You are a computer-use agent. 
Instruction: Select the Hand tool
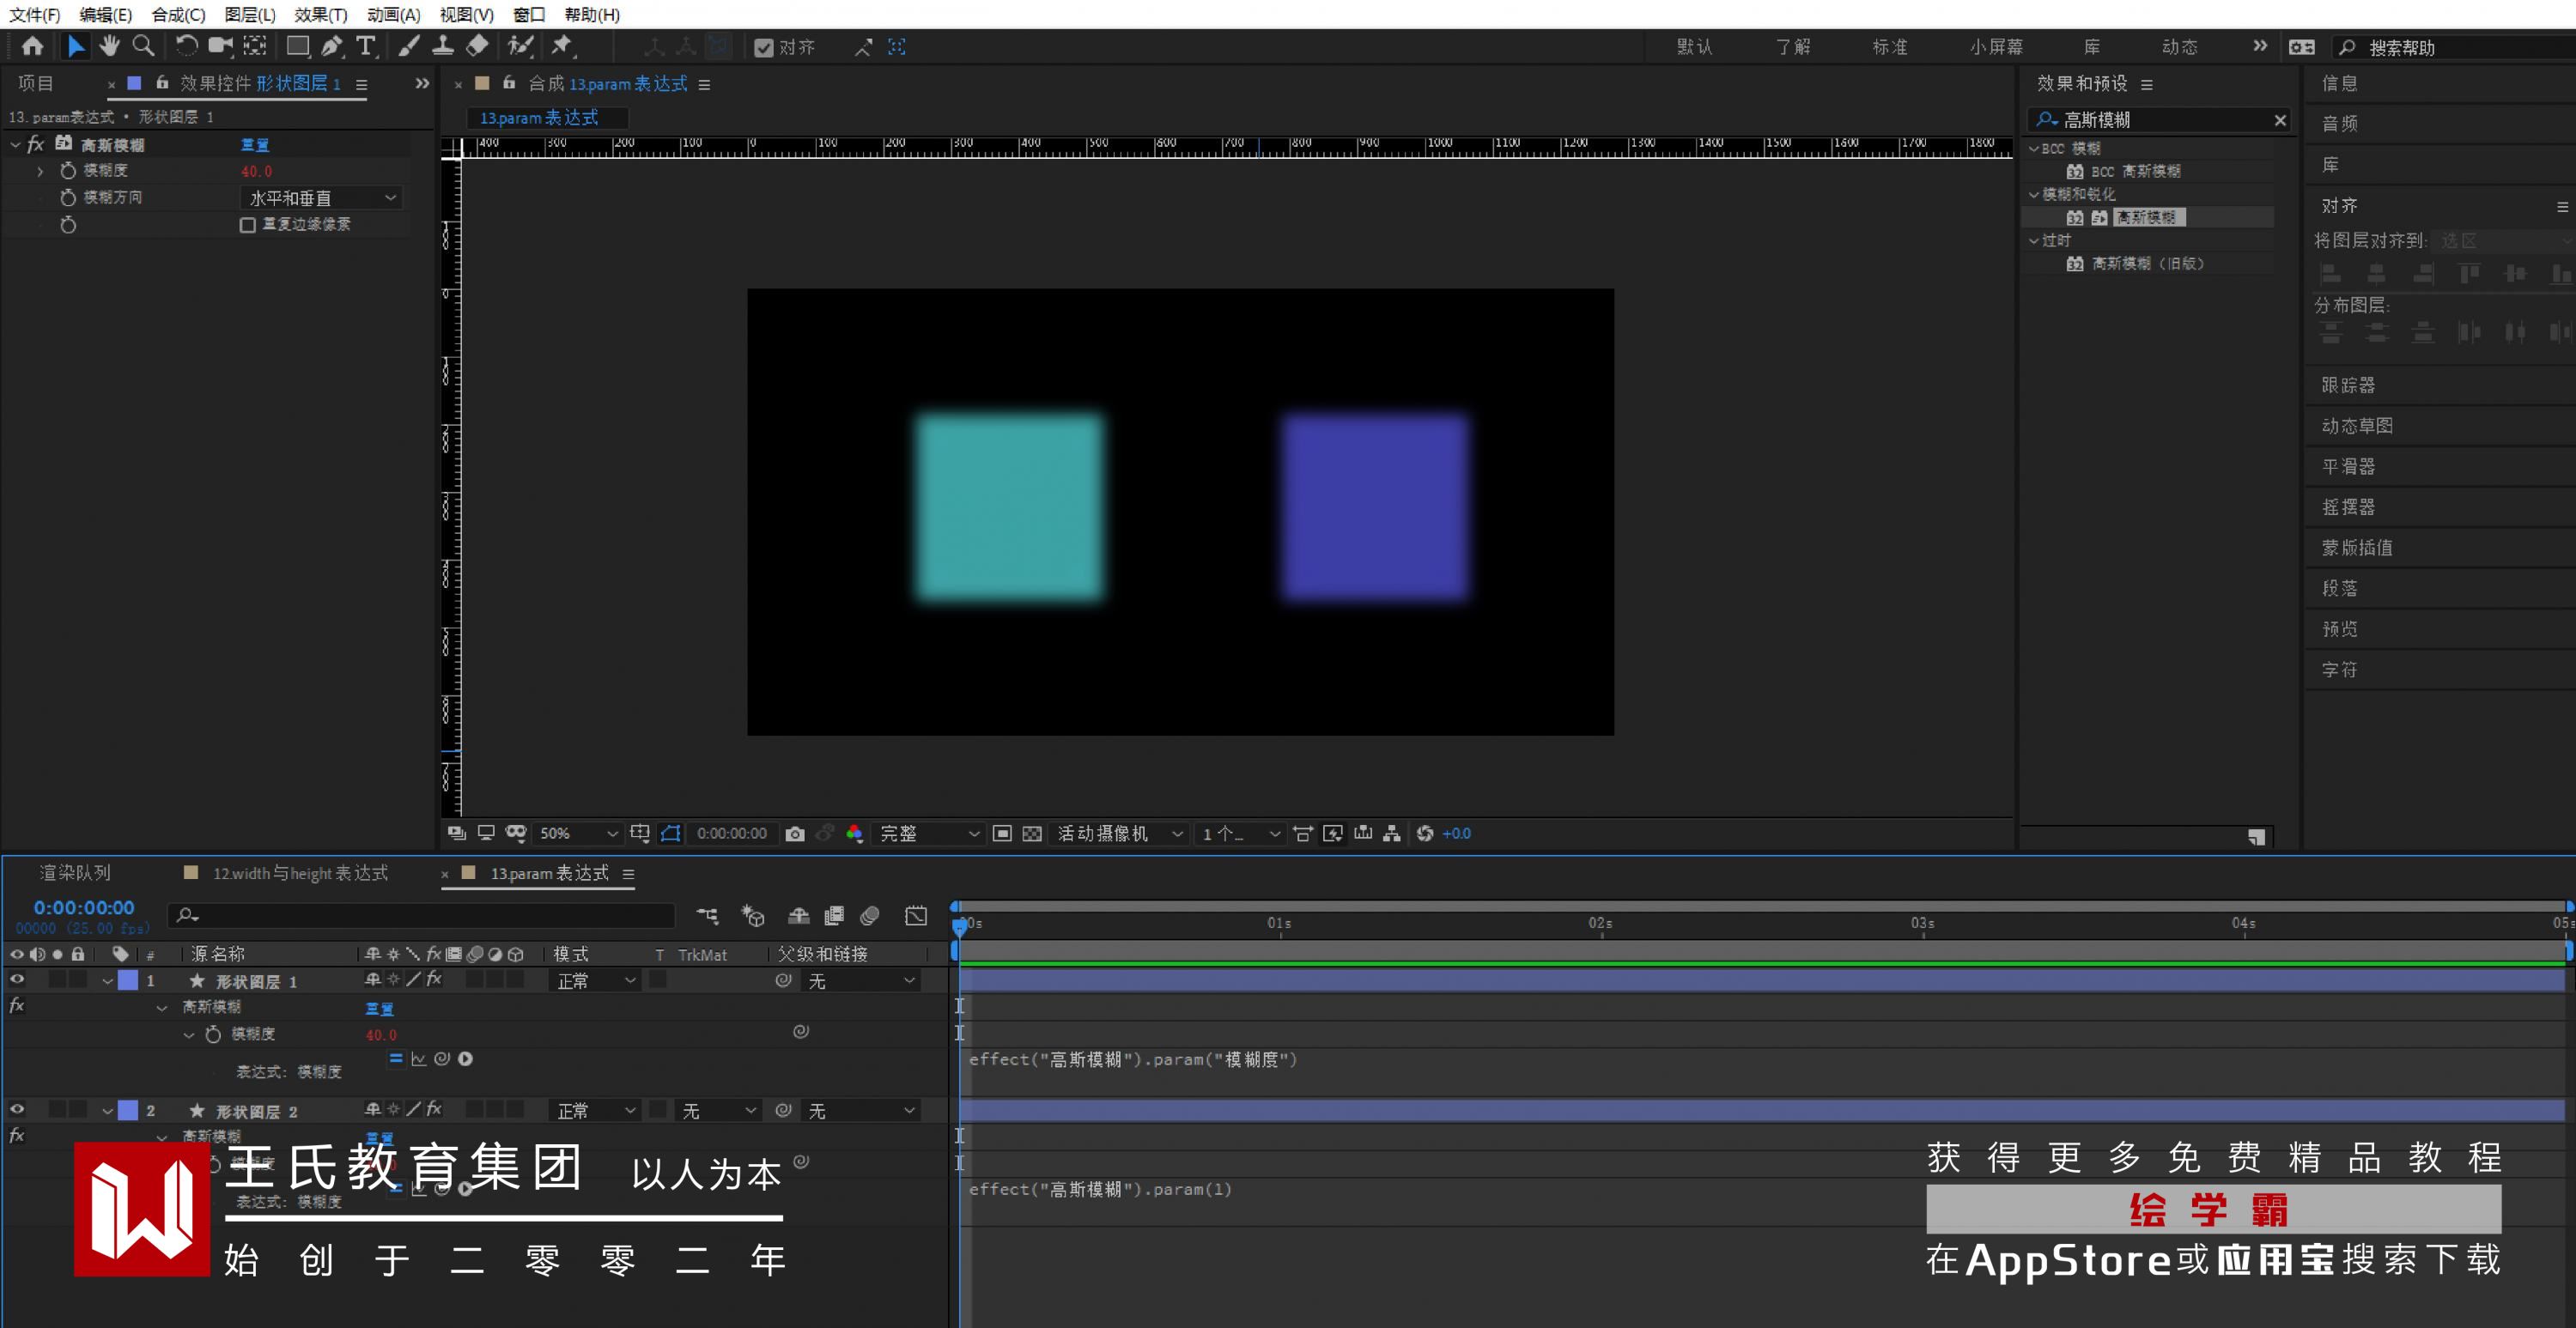109,46
